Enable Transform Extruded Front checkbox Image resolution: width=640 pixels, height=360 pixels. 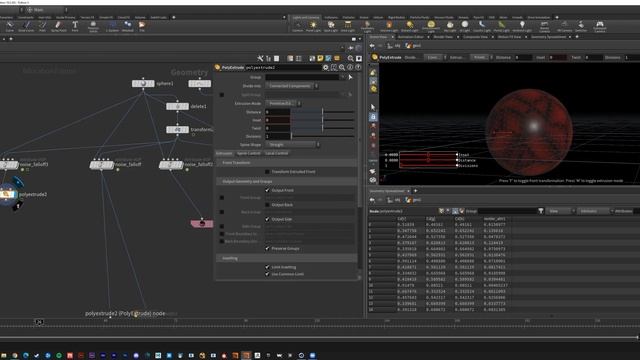267,172
